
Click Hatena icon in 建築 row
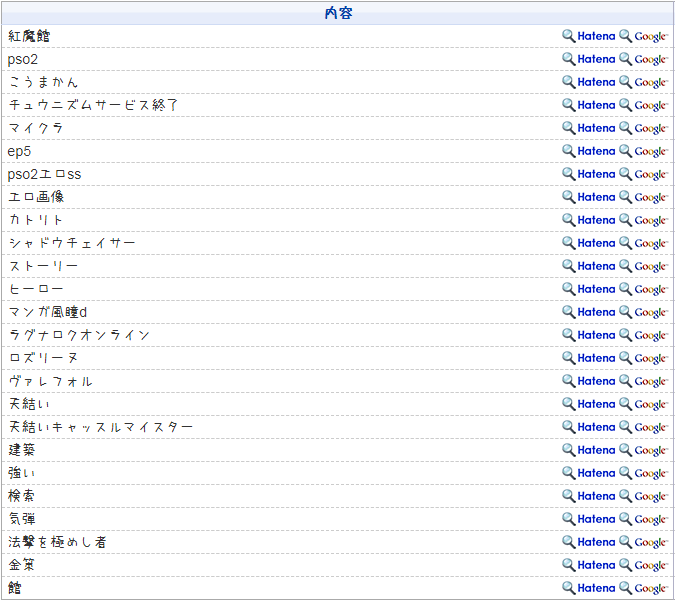589,450
